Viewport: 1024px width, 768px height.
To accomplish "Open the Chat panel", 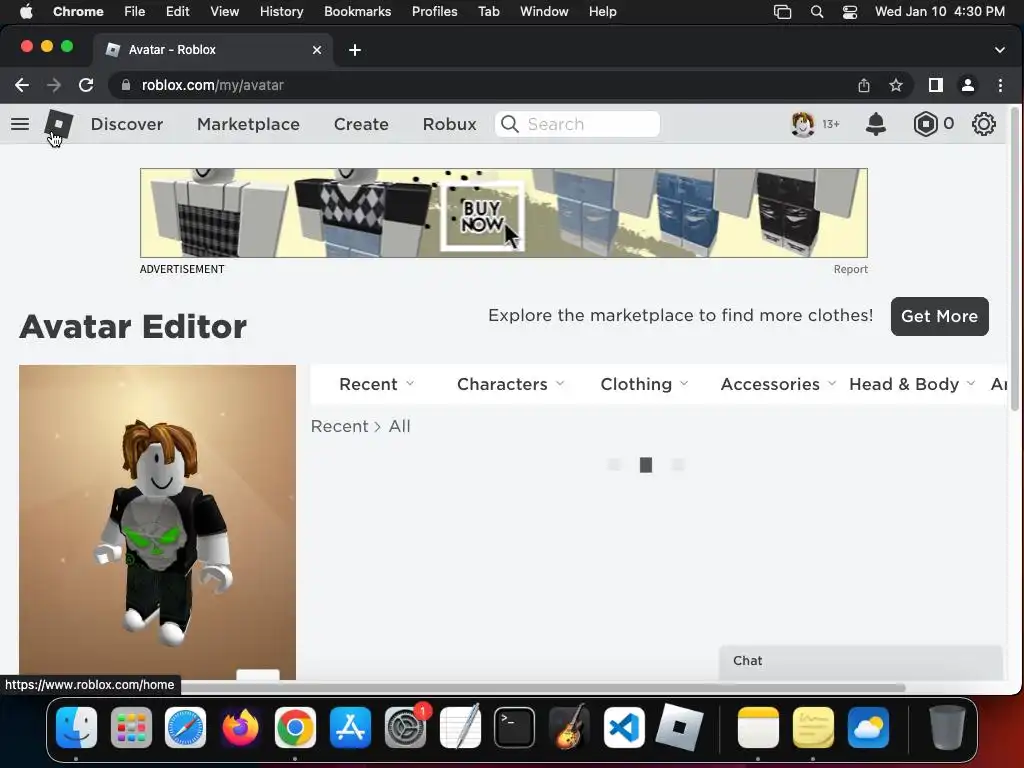I will coord(861,661).
